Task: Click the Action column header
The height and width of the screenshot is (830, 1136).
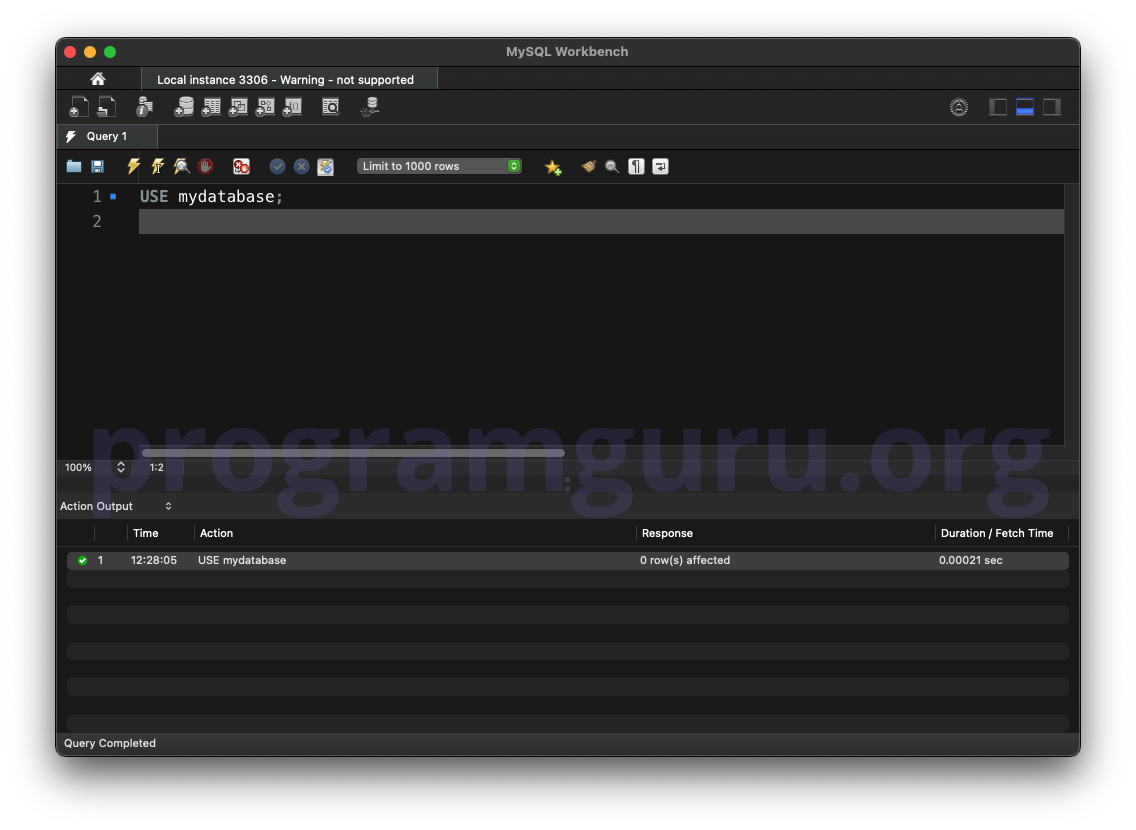Action: (216, 533)
